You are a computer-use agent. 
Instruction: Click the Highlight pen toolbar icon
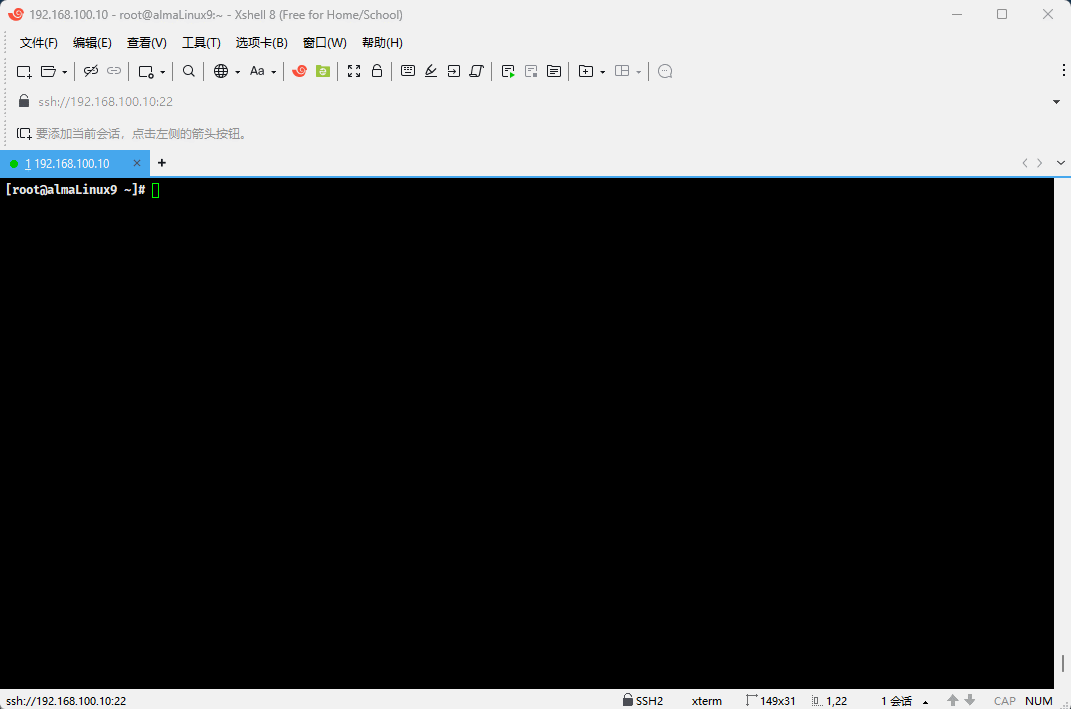[x=431, y=71]
